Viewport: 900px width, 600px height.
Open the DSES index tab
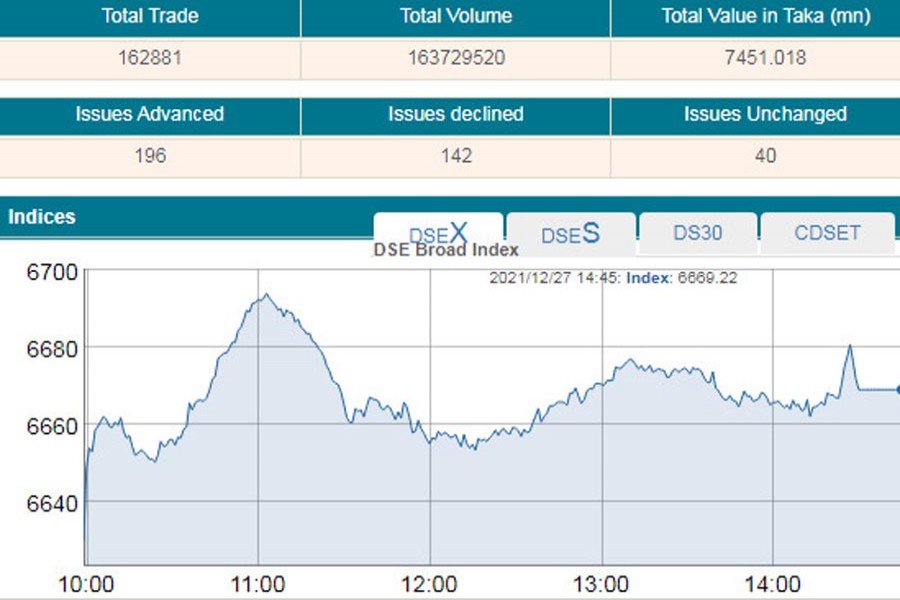(x=570, y=234)
